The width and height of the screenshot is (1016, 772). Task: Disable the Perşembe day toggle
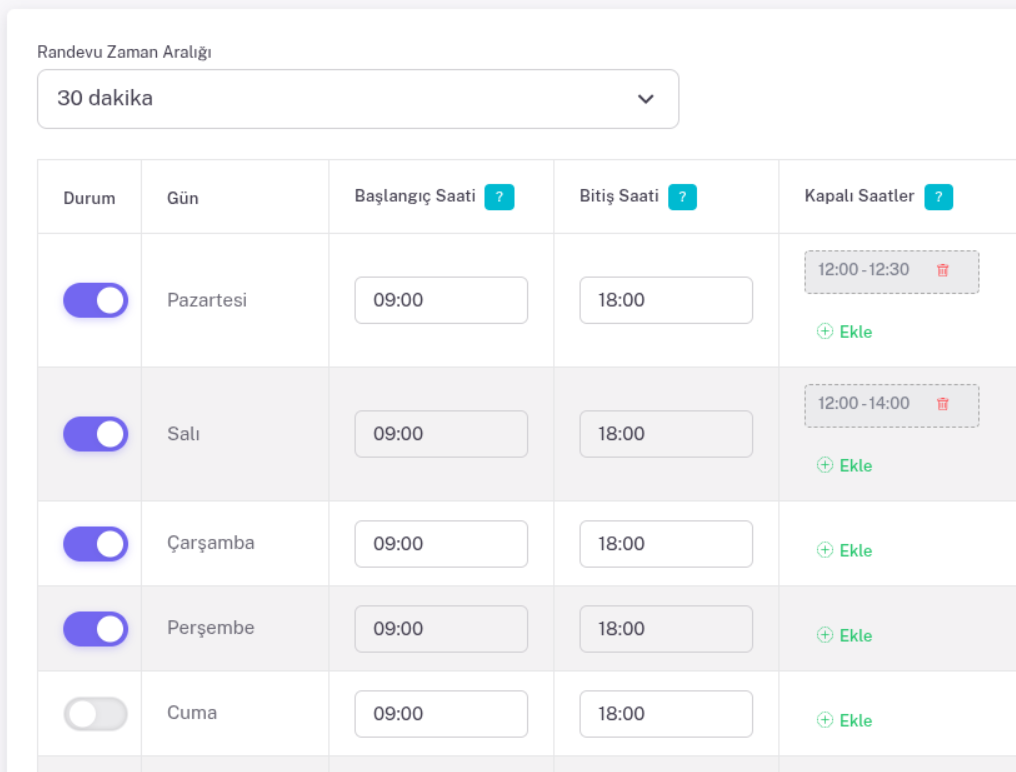[96, 629]
